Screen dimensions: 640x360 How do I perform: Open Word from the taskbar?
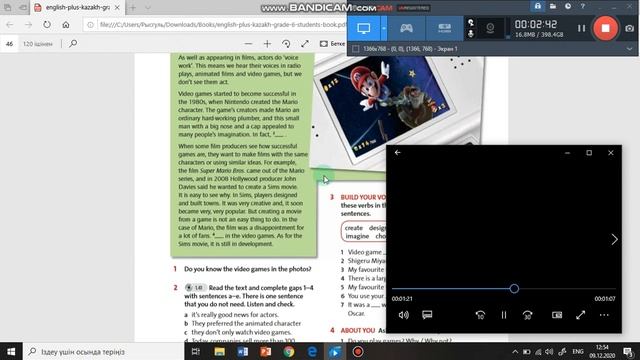tap(242, 351)
